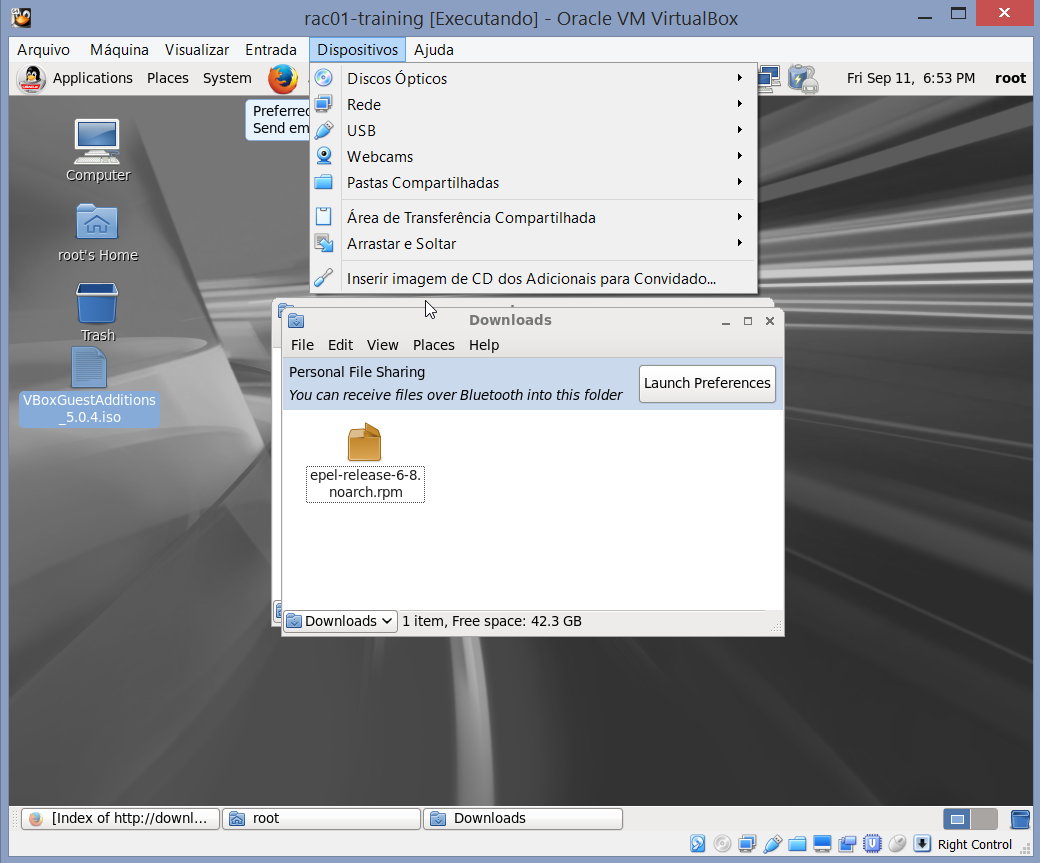Click the battery power icon in GNOME panel
Viewport: 1040px width, 863px height.
click(803, 78)
